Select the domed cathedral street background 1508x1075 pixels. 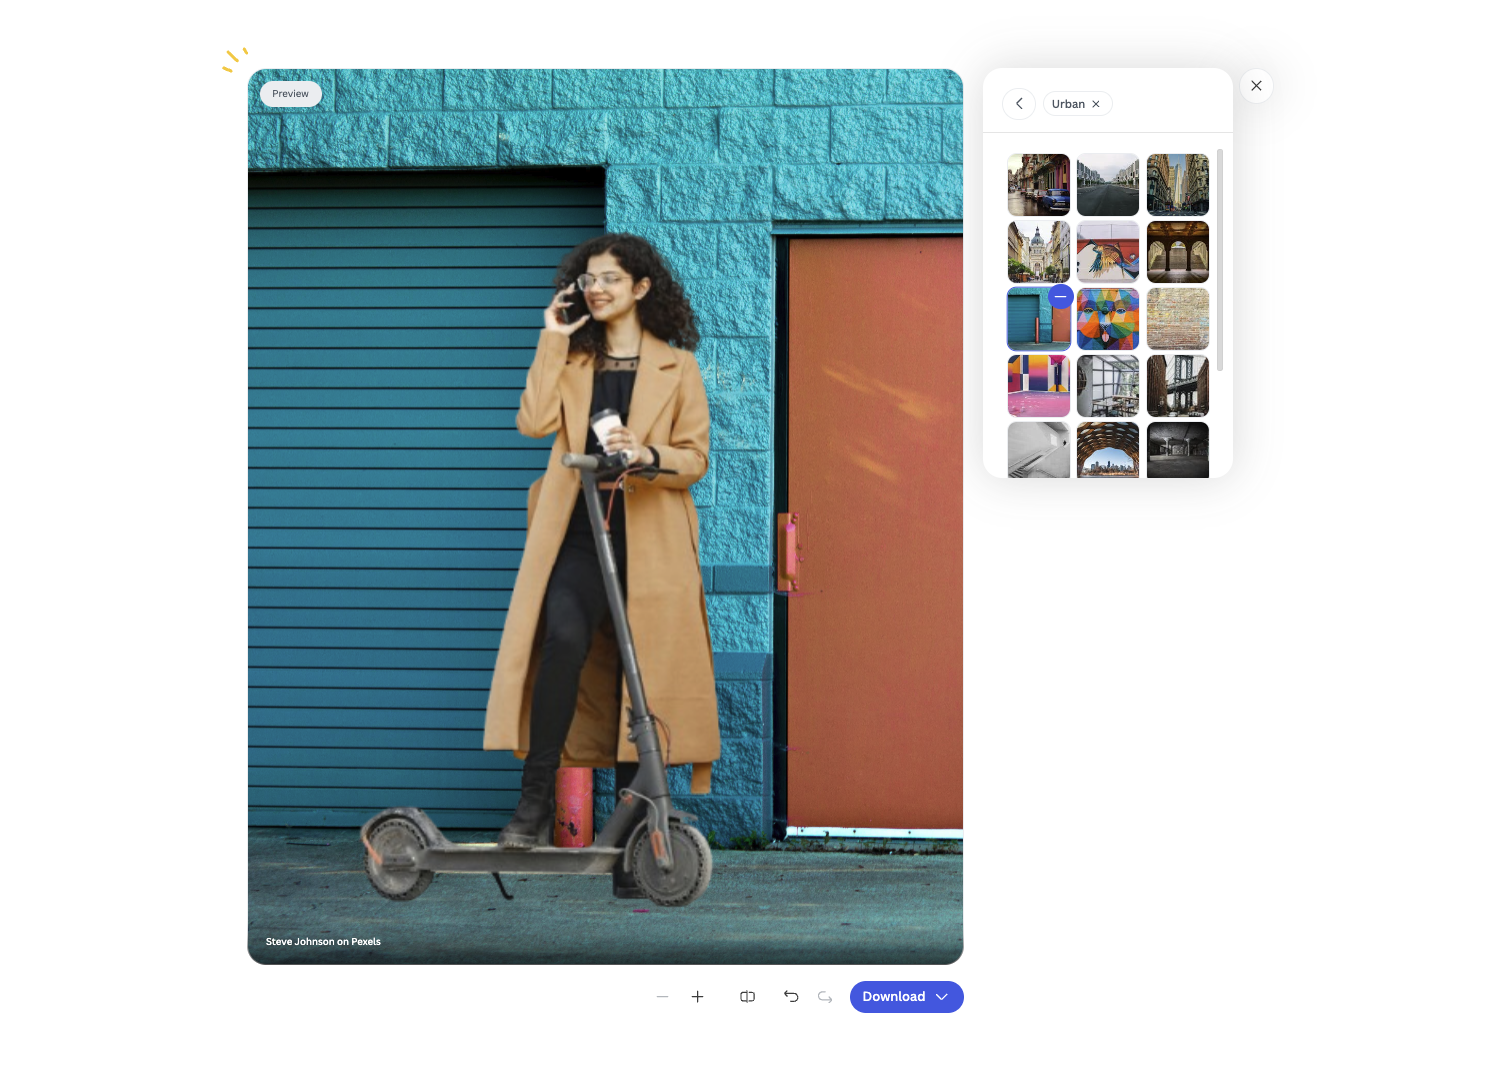click(x=1039, y=252)
